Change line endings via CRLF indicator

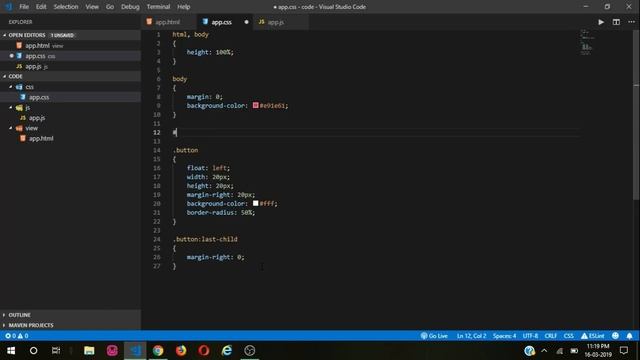point(551,336)
